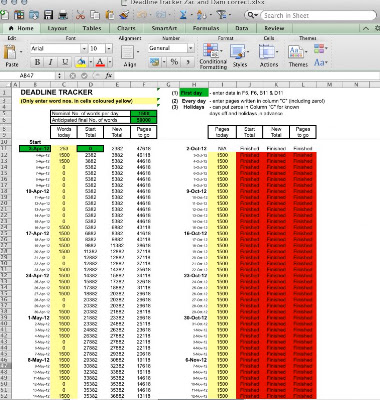Viewport: 380px width, 400px height.
Task: Open the Sort toolbar icon
Action: click(x=201, y=15)
